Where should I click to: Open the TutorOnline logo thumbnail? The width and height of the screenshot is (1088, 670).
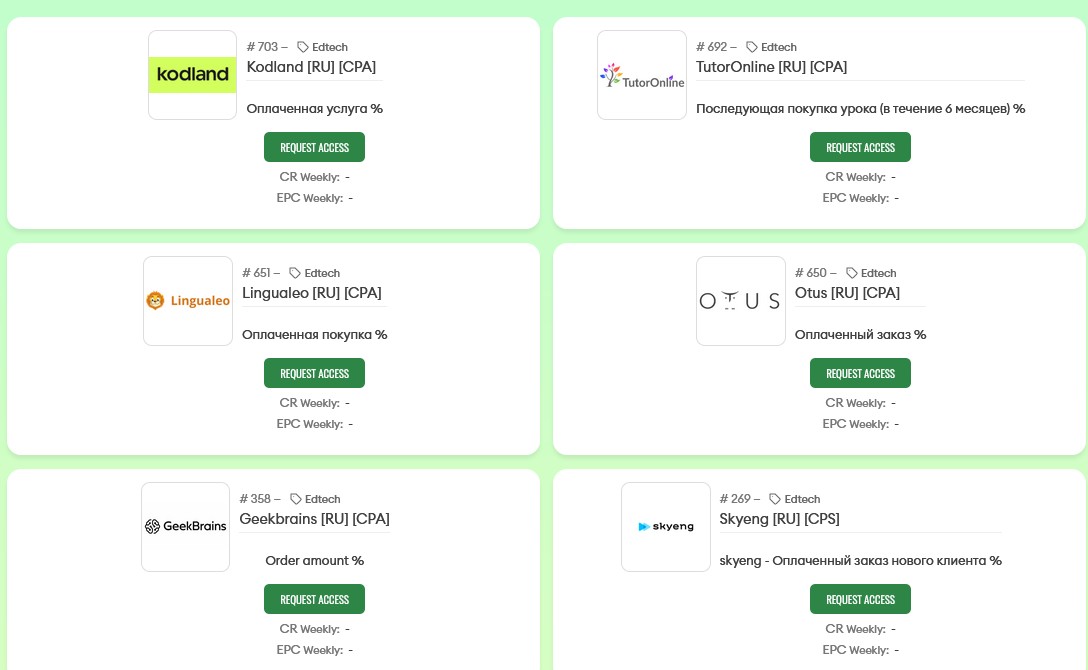(x=641, y=75)
